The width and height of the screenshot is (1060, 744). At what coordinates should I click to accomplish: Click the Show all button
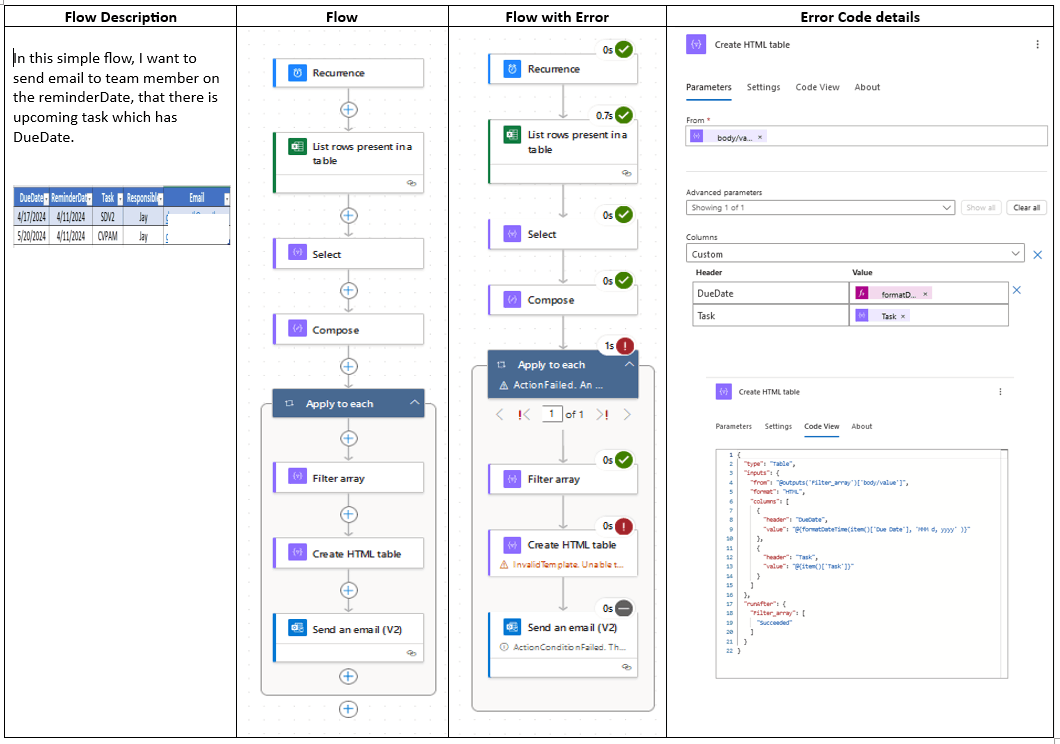981,207
